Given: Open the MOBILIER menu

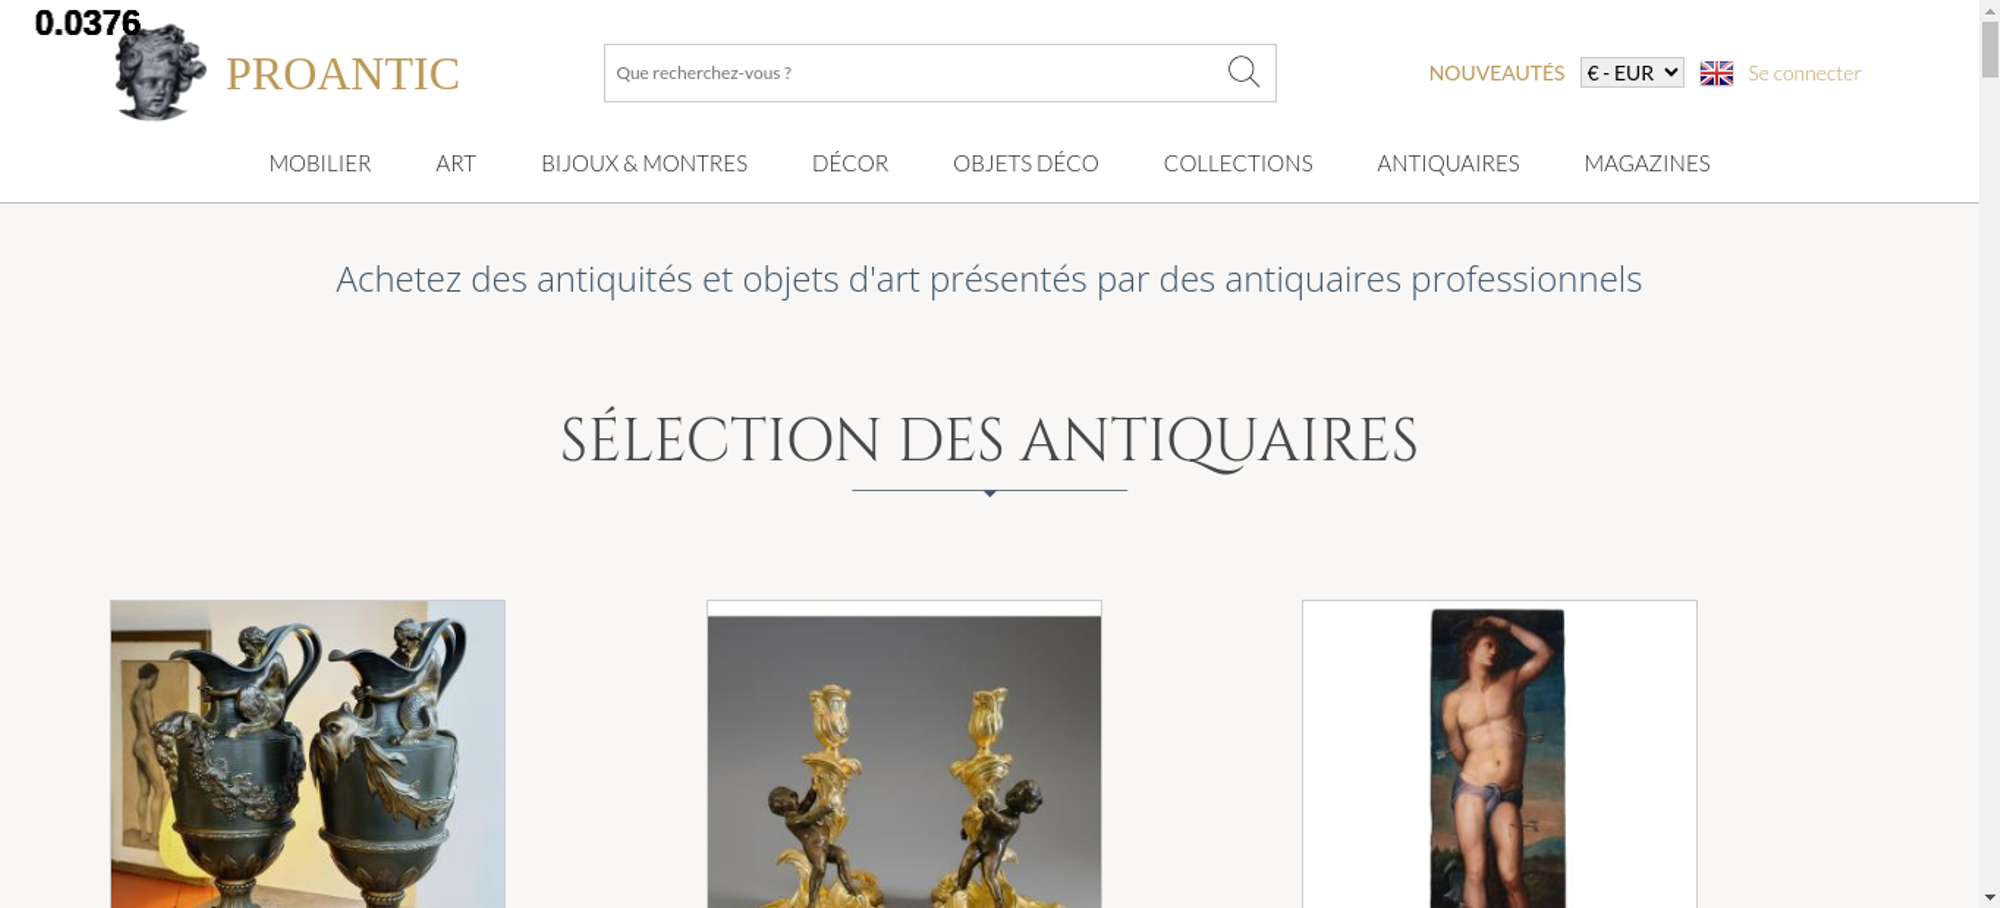Looking at the screenshot, I should tap(320, 163).
